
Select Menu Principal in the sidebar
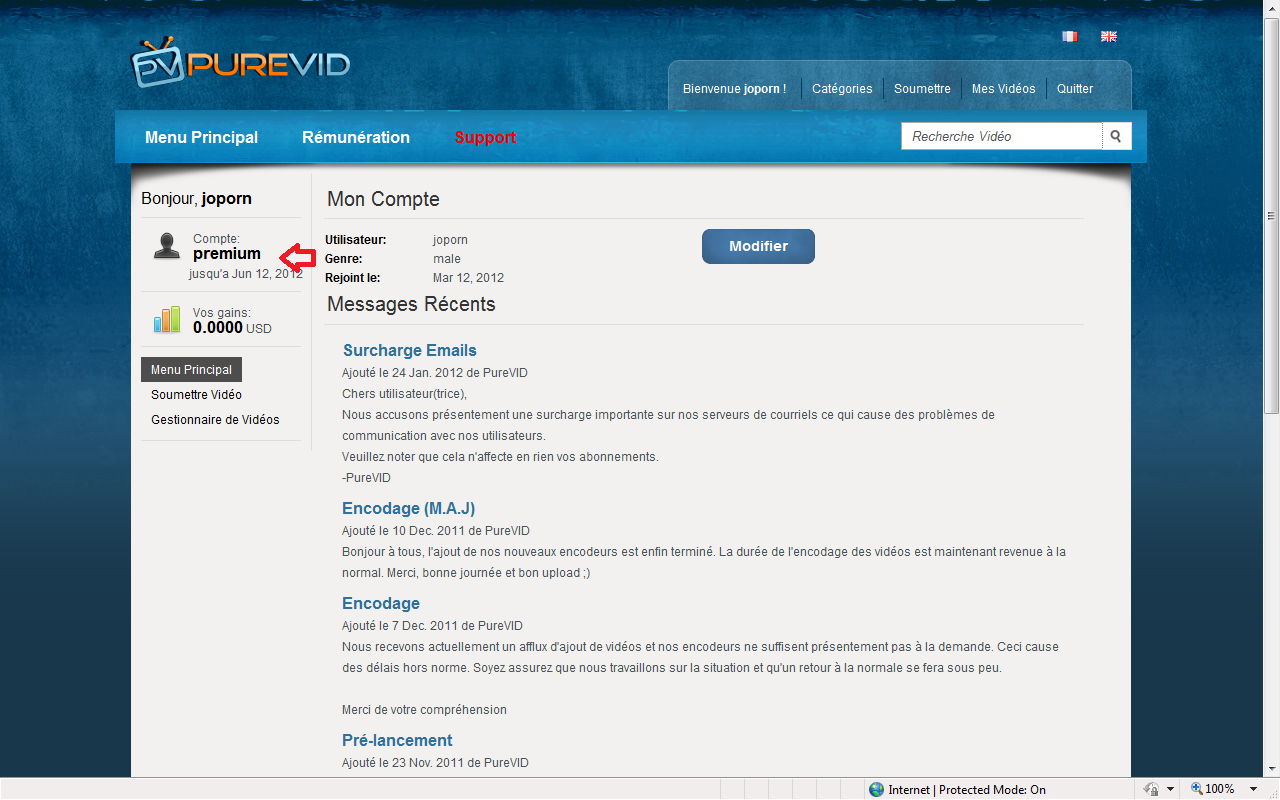191,370
